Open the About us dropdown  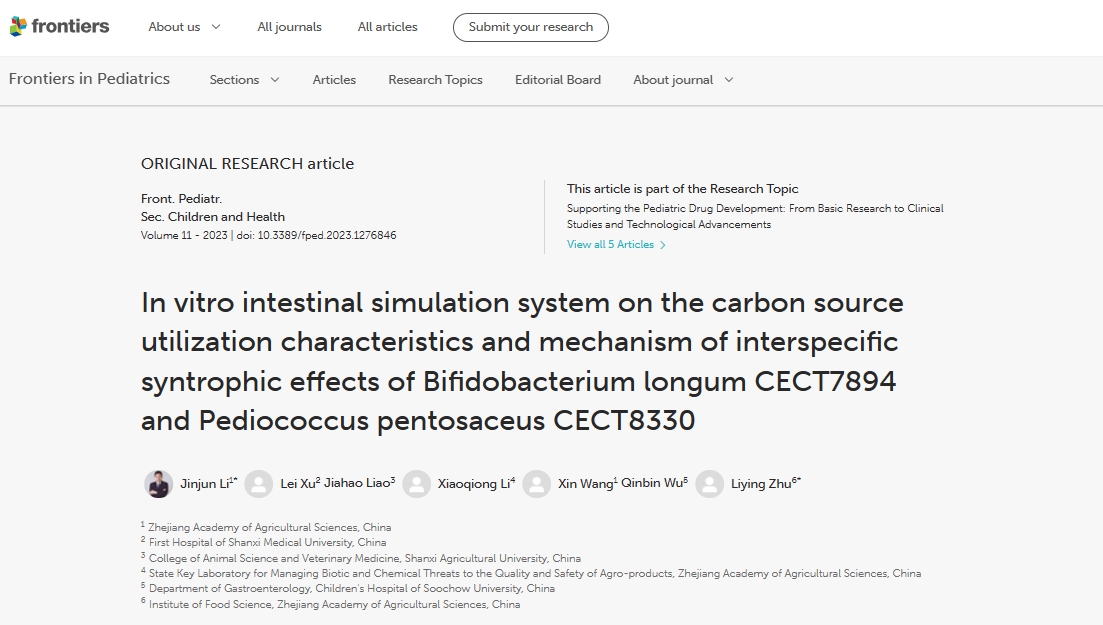(184, 27)
